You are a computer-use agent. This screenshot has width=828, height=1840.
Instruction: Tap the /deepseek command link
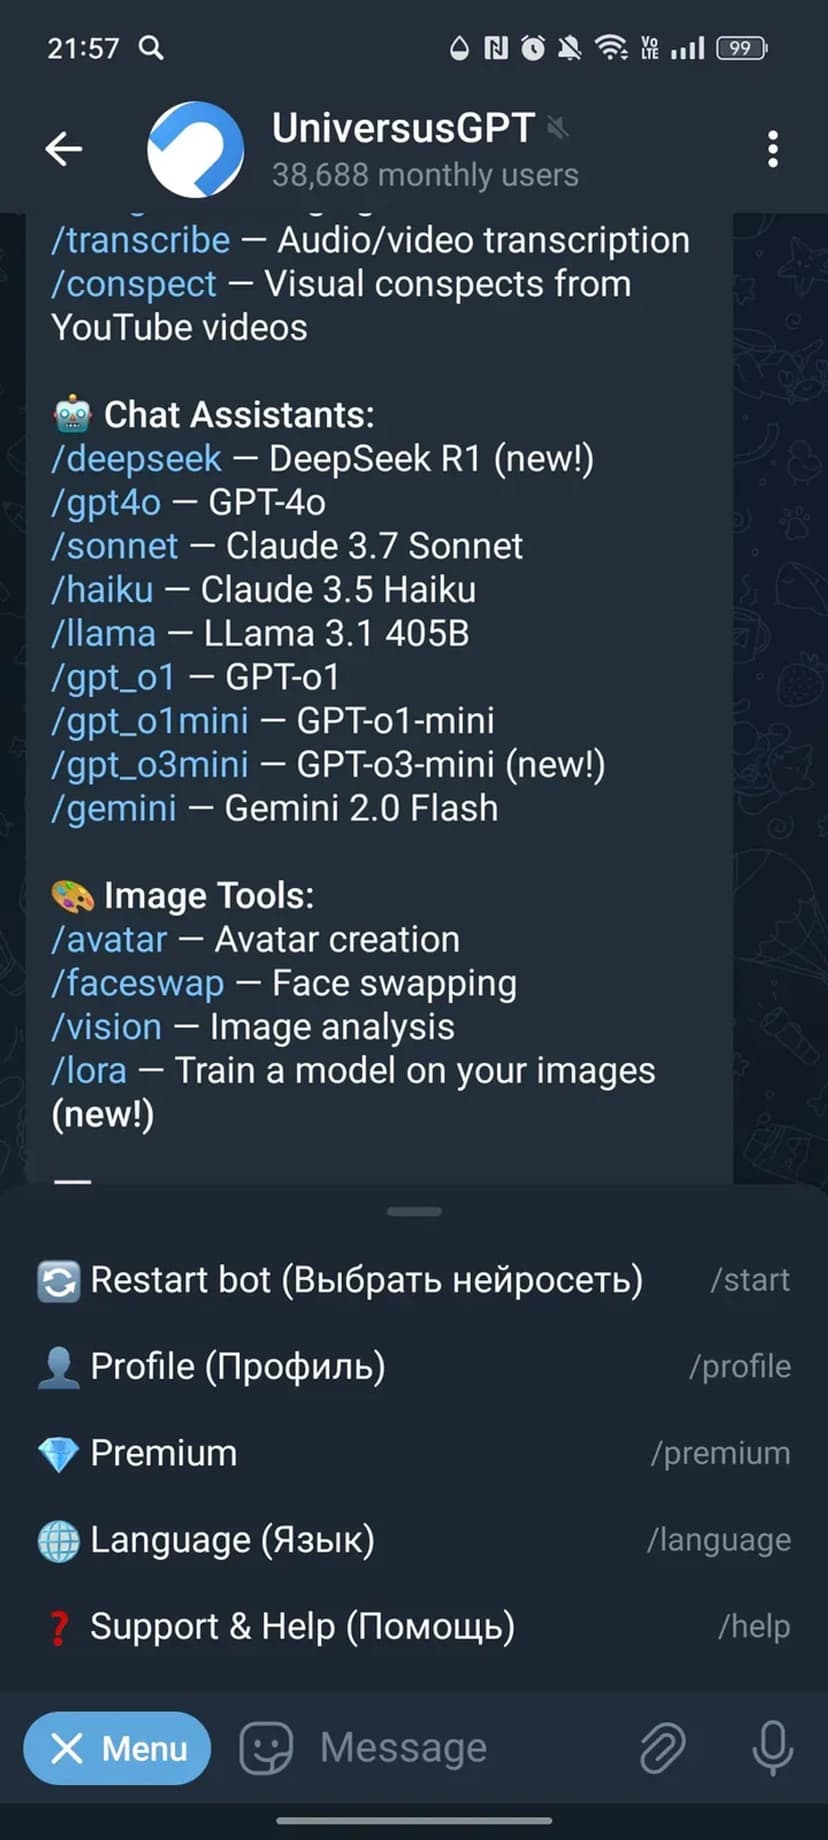click(136, 459)
